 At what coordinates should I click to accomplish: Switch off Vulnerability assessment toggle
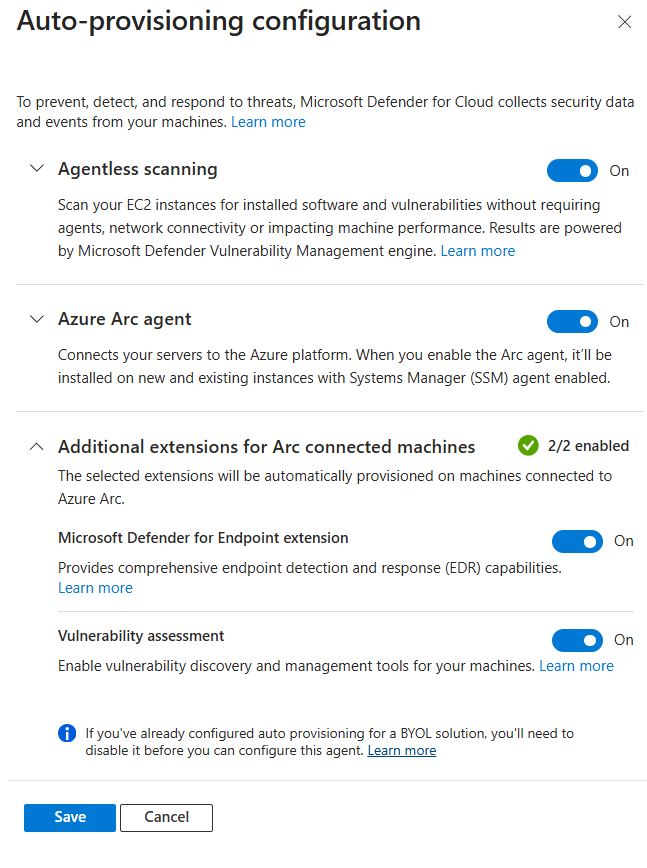[577, 640]
